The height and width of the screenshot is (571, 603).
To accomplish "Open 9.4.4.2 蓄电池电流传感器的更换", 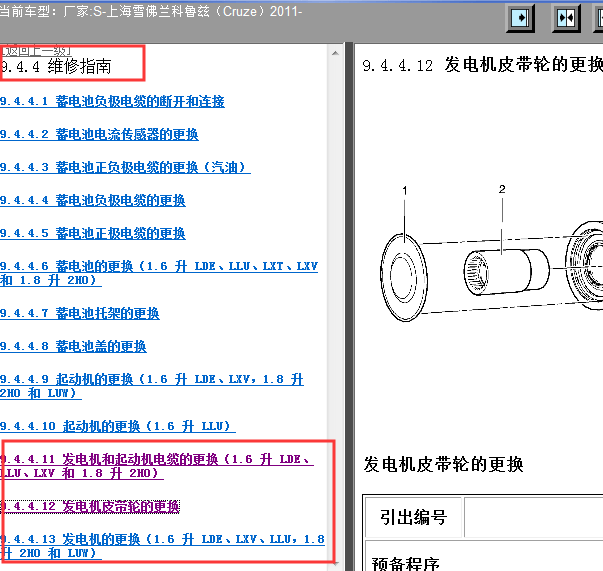I will (99, 135).
